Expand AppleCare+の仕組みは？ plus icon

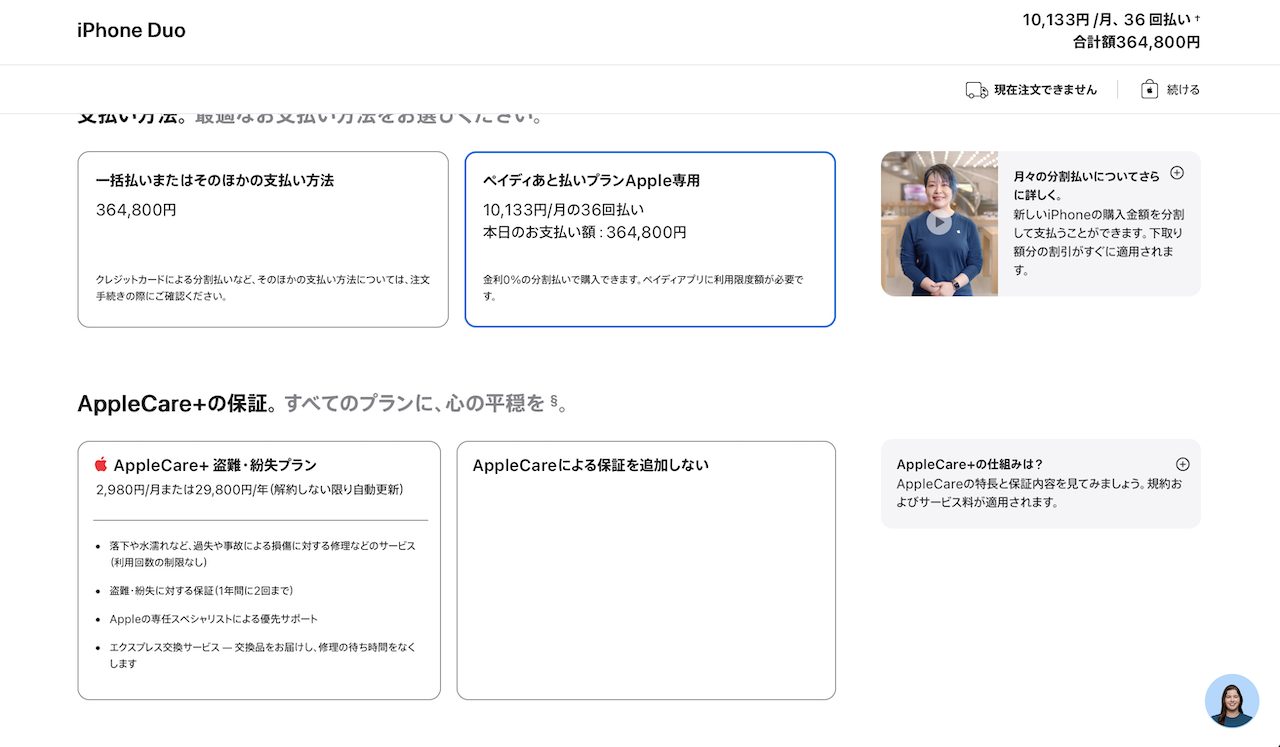pos(1183,464)
